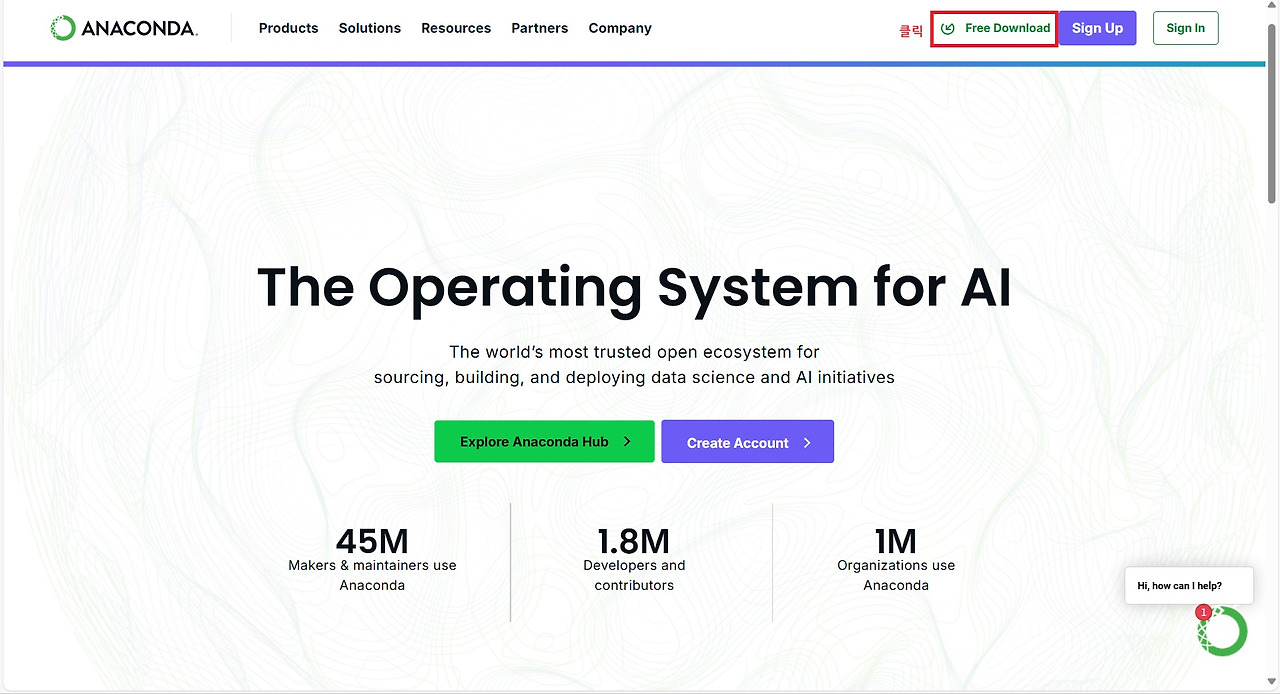This screenshot has width=1280, height=694.
Task: Click 'Organizations use Anaconda' text
Action: pos(896,575)
